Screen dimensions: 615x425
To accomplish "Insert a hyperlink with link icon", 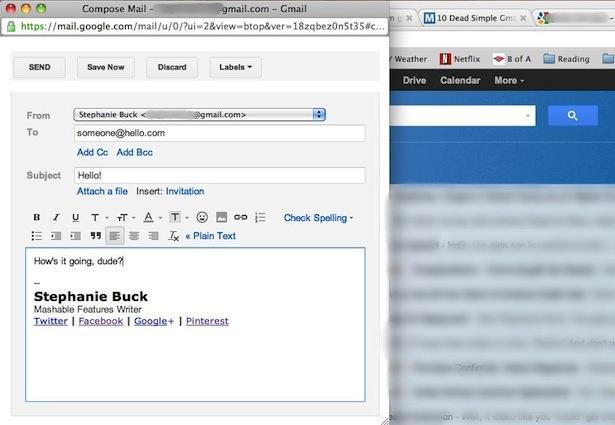I will pyautogui.click(x=240, y=217).
